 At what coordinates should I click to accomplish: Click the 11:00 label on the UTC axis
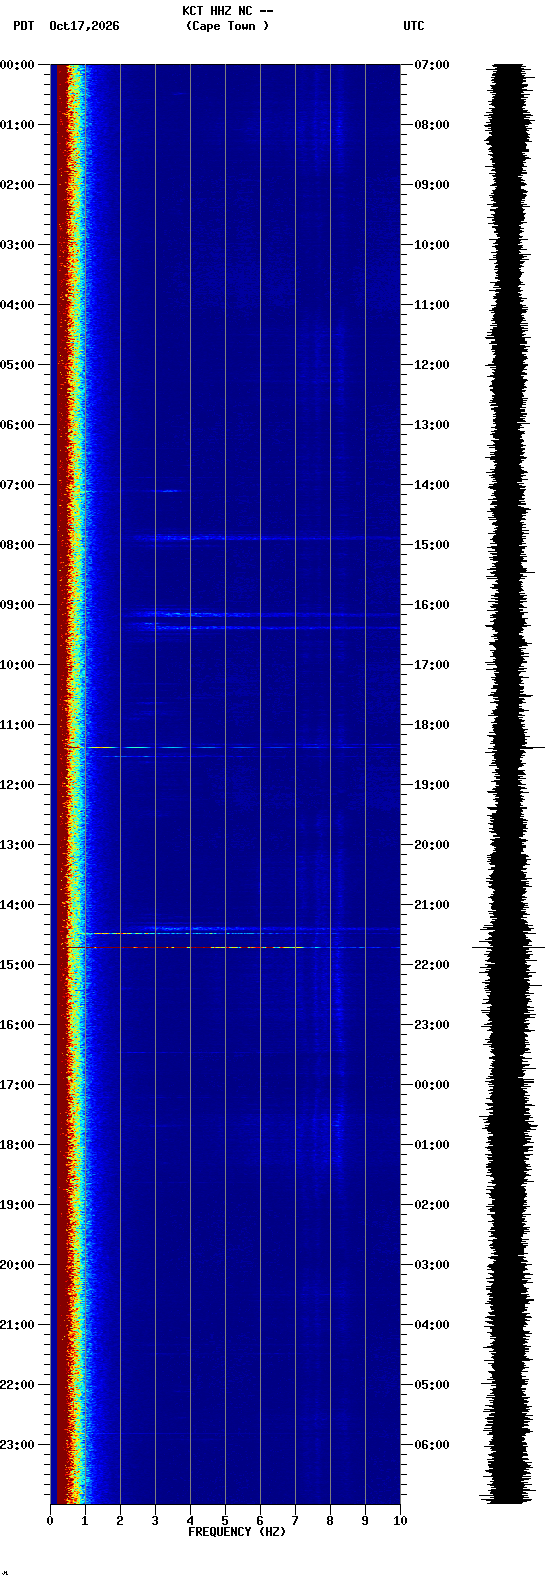[432, 305]
